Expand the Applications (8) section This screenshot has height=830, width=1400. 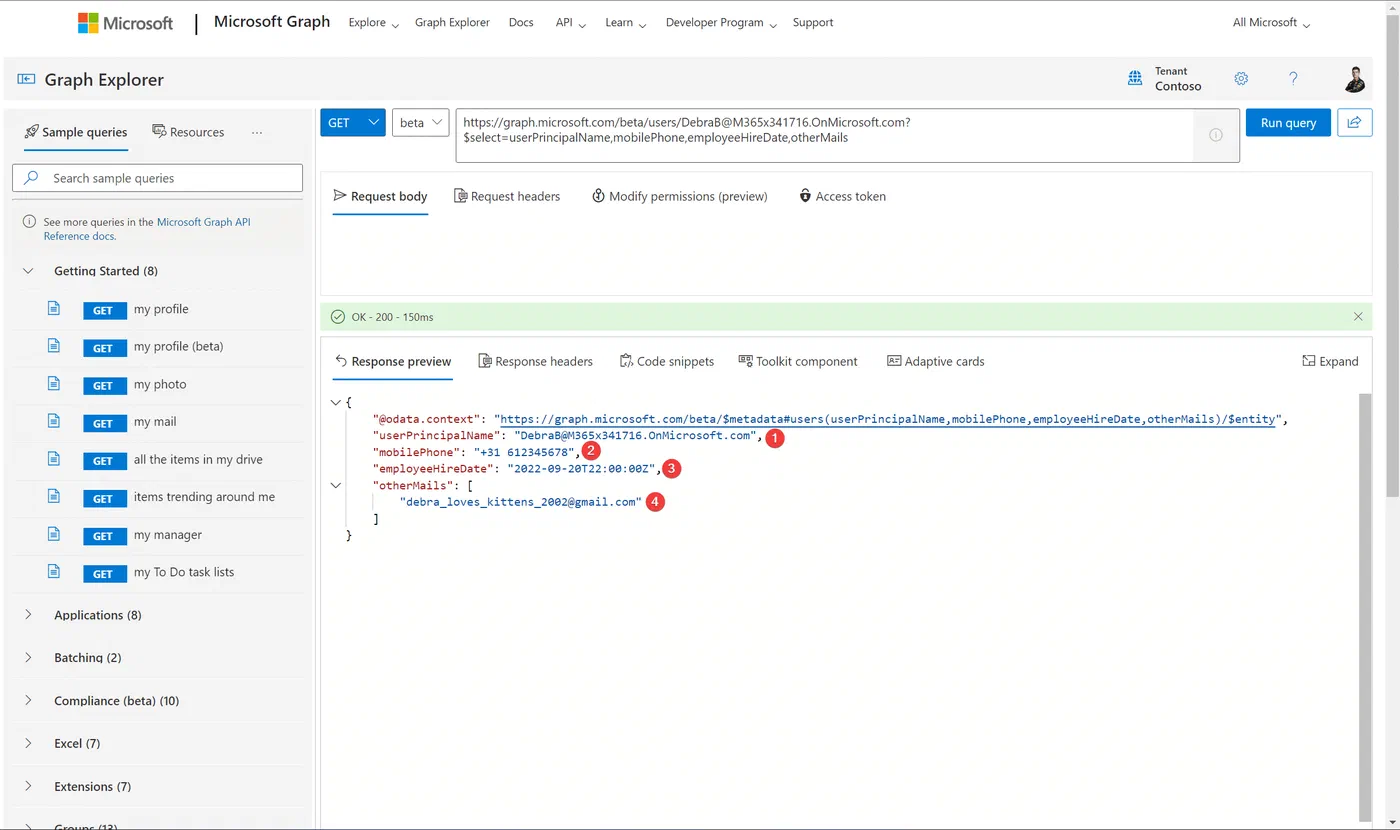coord(28,615)
